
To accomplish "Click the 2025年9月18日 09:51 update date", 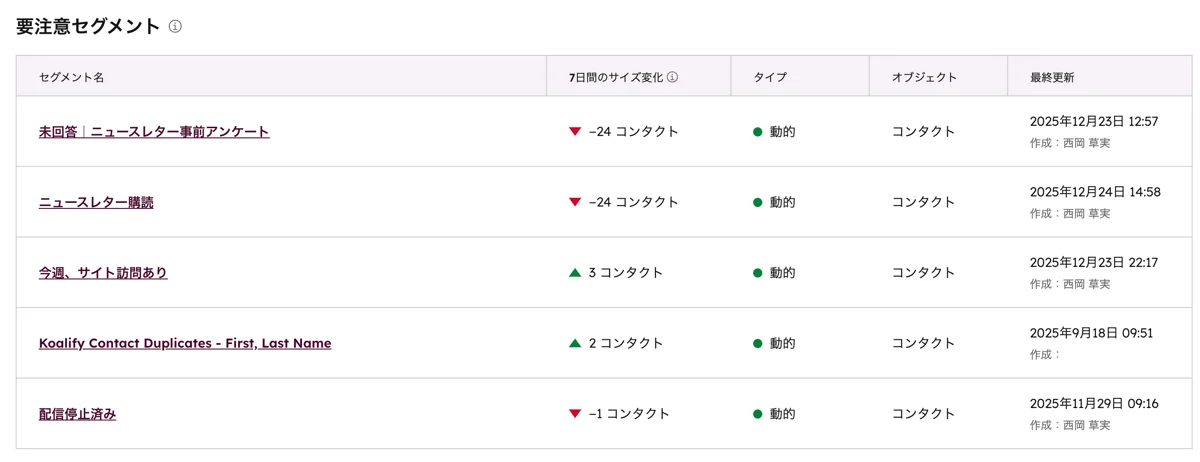I will [1091, 333].
